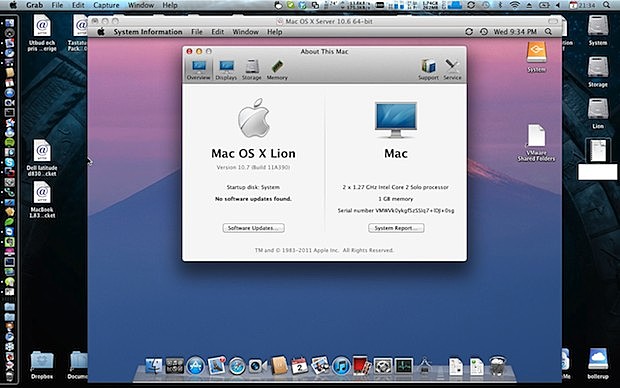This screenshot has height=388, width=620.
Task: Click the Time Machine icon in guest menu bar
Action: (x=484, y=32)
